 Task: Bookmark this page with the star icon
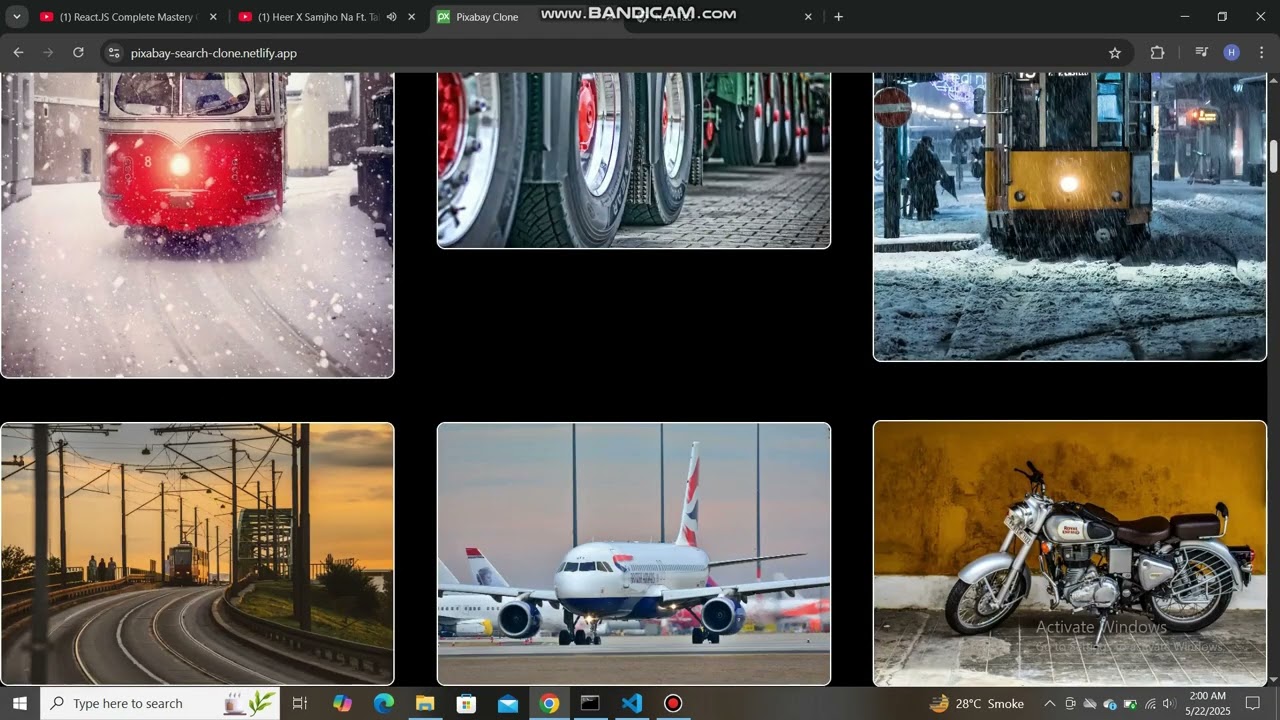pos(1115,53)
